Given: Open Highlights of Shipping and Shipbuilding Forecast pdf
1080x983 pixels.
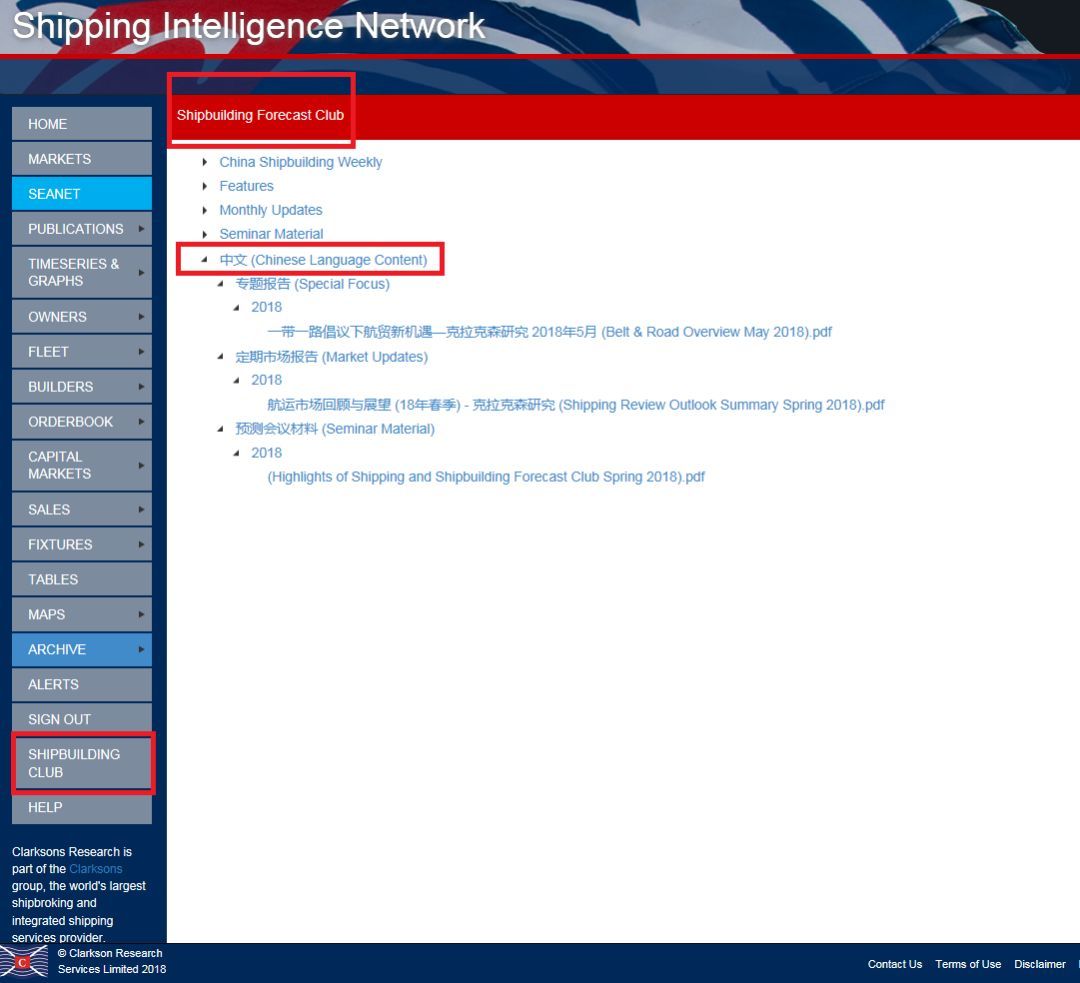Looking at the screenshot, I should point(486,477).
